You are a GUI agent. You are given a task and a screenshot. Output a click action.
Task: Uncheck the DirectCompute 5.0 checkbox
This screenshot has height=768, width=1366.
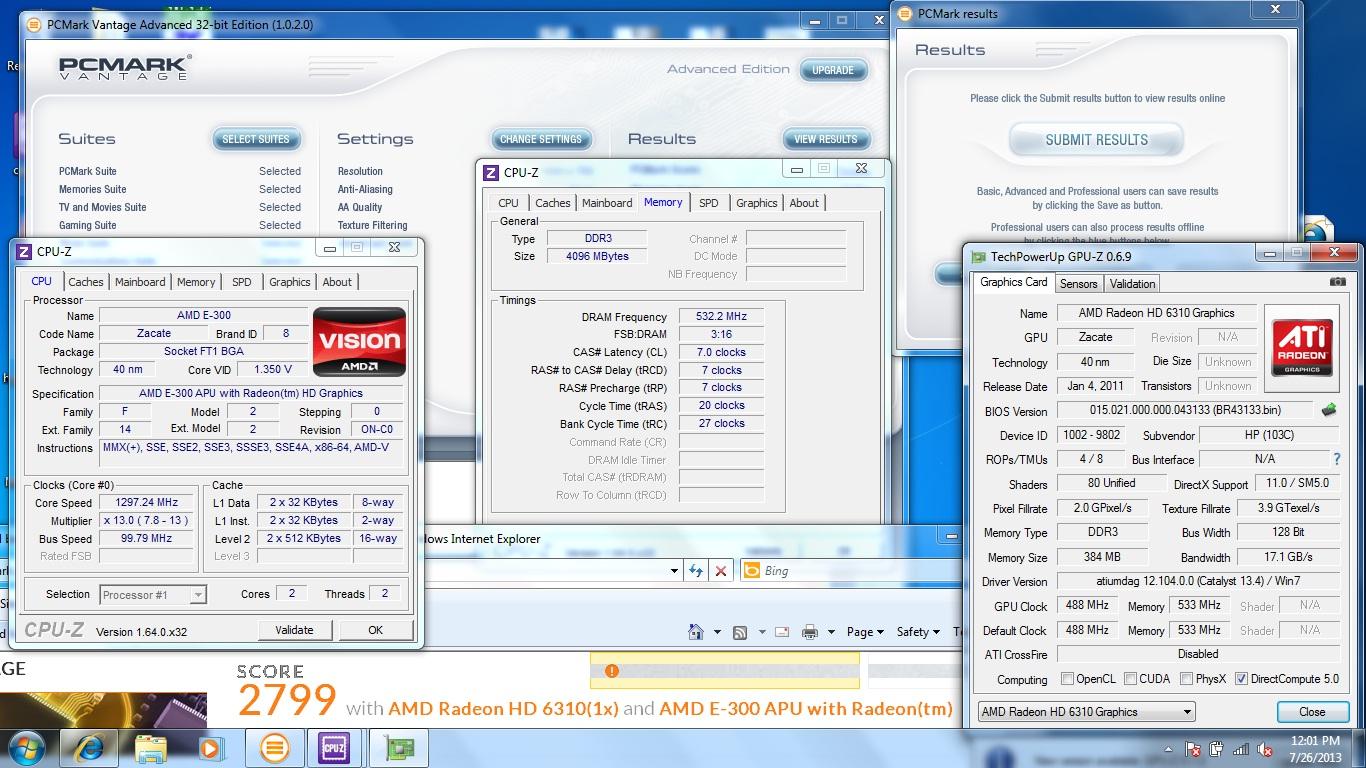click(1241, 679)
